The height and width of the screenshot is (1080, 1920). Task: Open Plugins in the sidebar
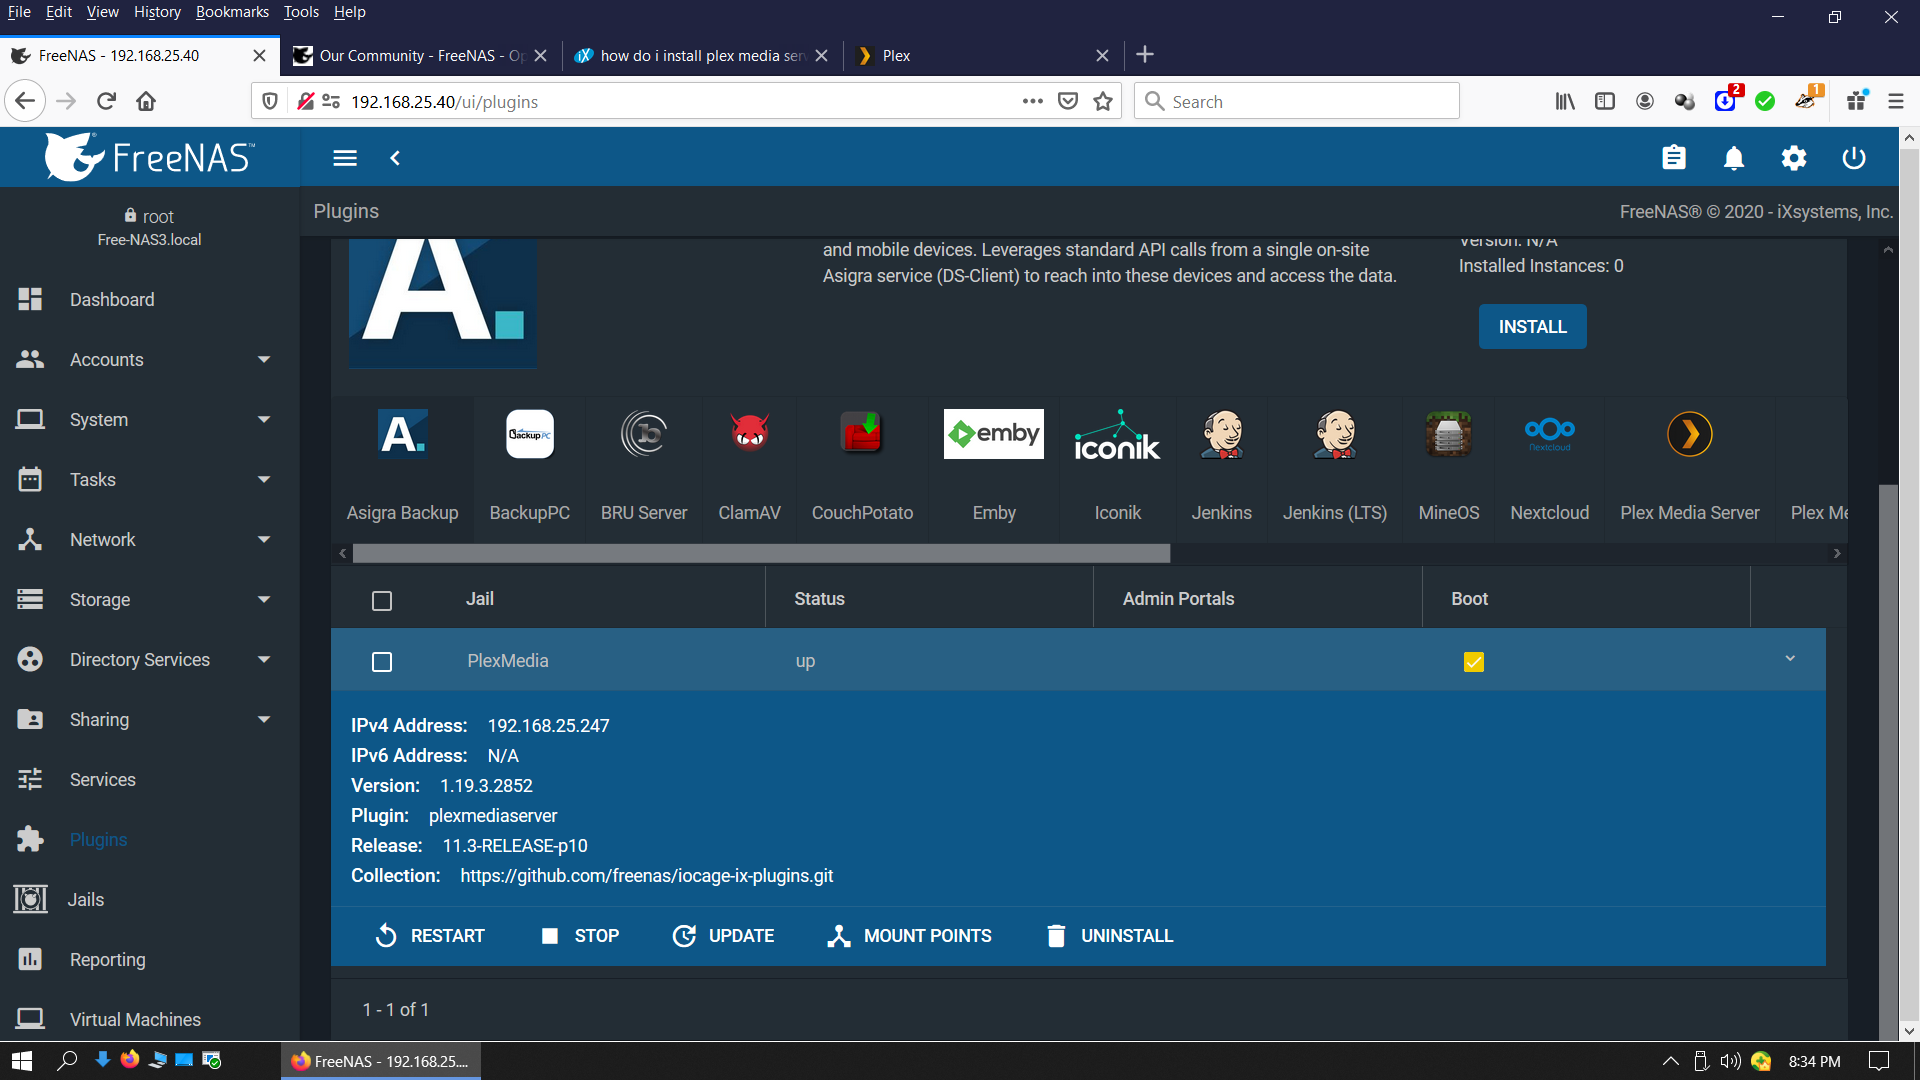98,840
